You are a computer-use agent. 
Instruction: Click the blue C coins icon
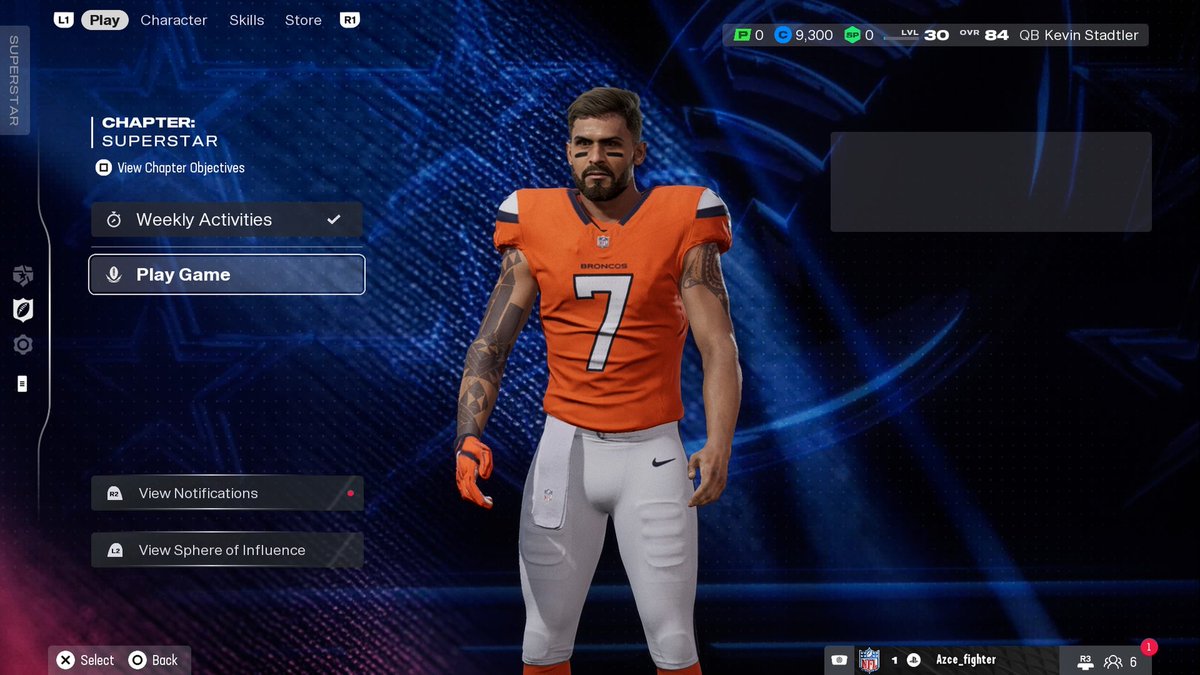click(783, 35)
